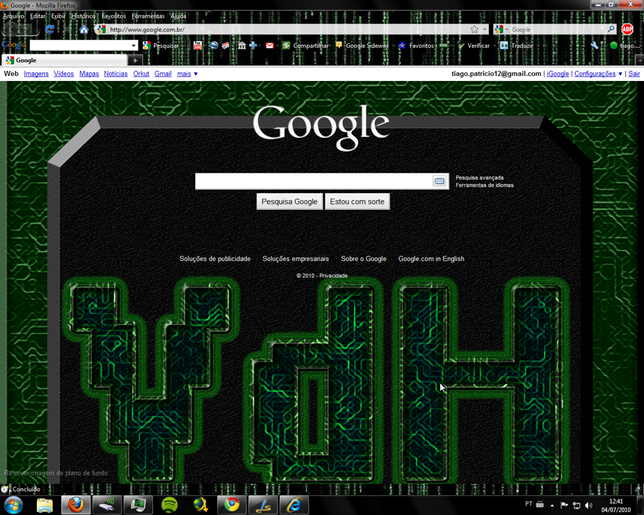Open the Windows Start orb
This screenshot has width=644, height=515.
[x=13, y=505]
